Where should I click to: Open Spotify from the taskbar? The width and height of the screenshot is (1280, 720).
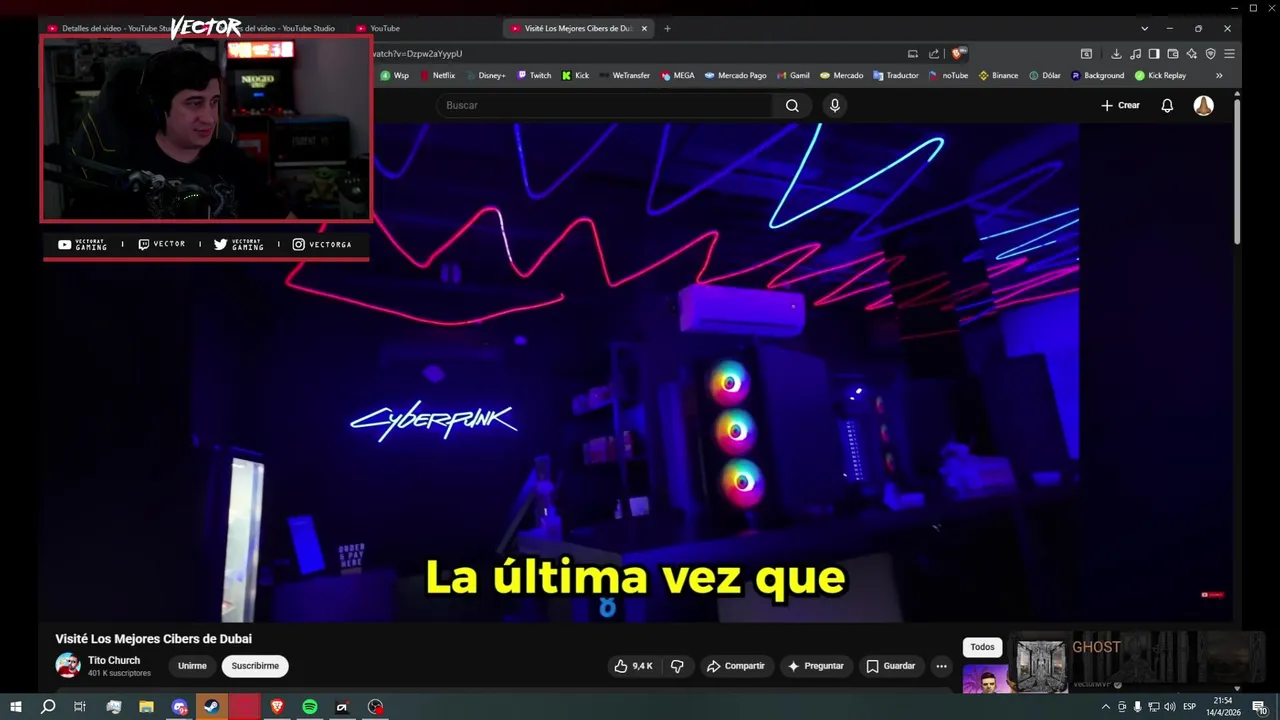(310, 707)
